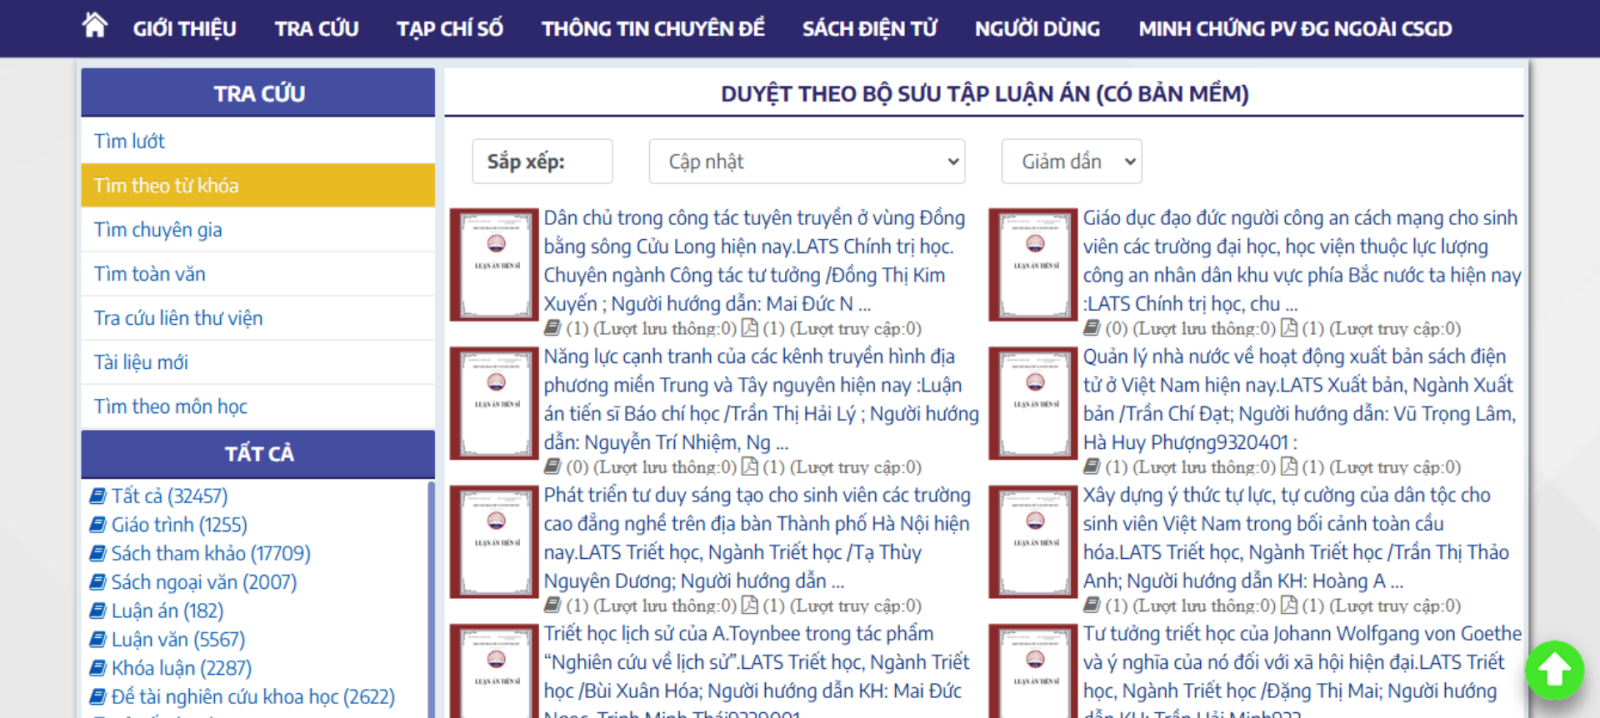1600x718 pixels.
Task: Filter by Giáo trình (1255)
Action: (x=179, y=525)
